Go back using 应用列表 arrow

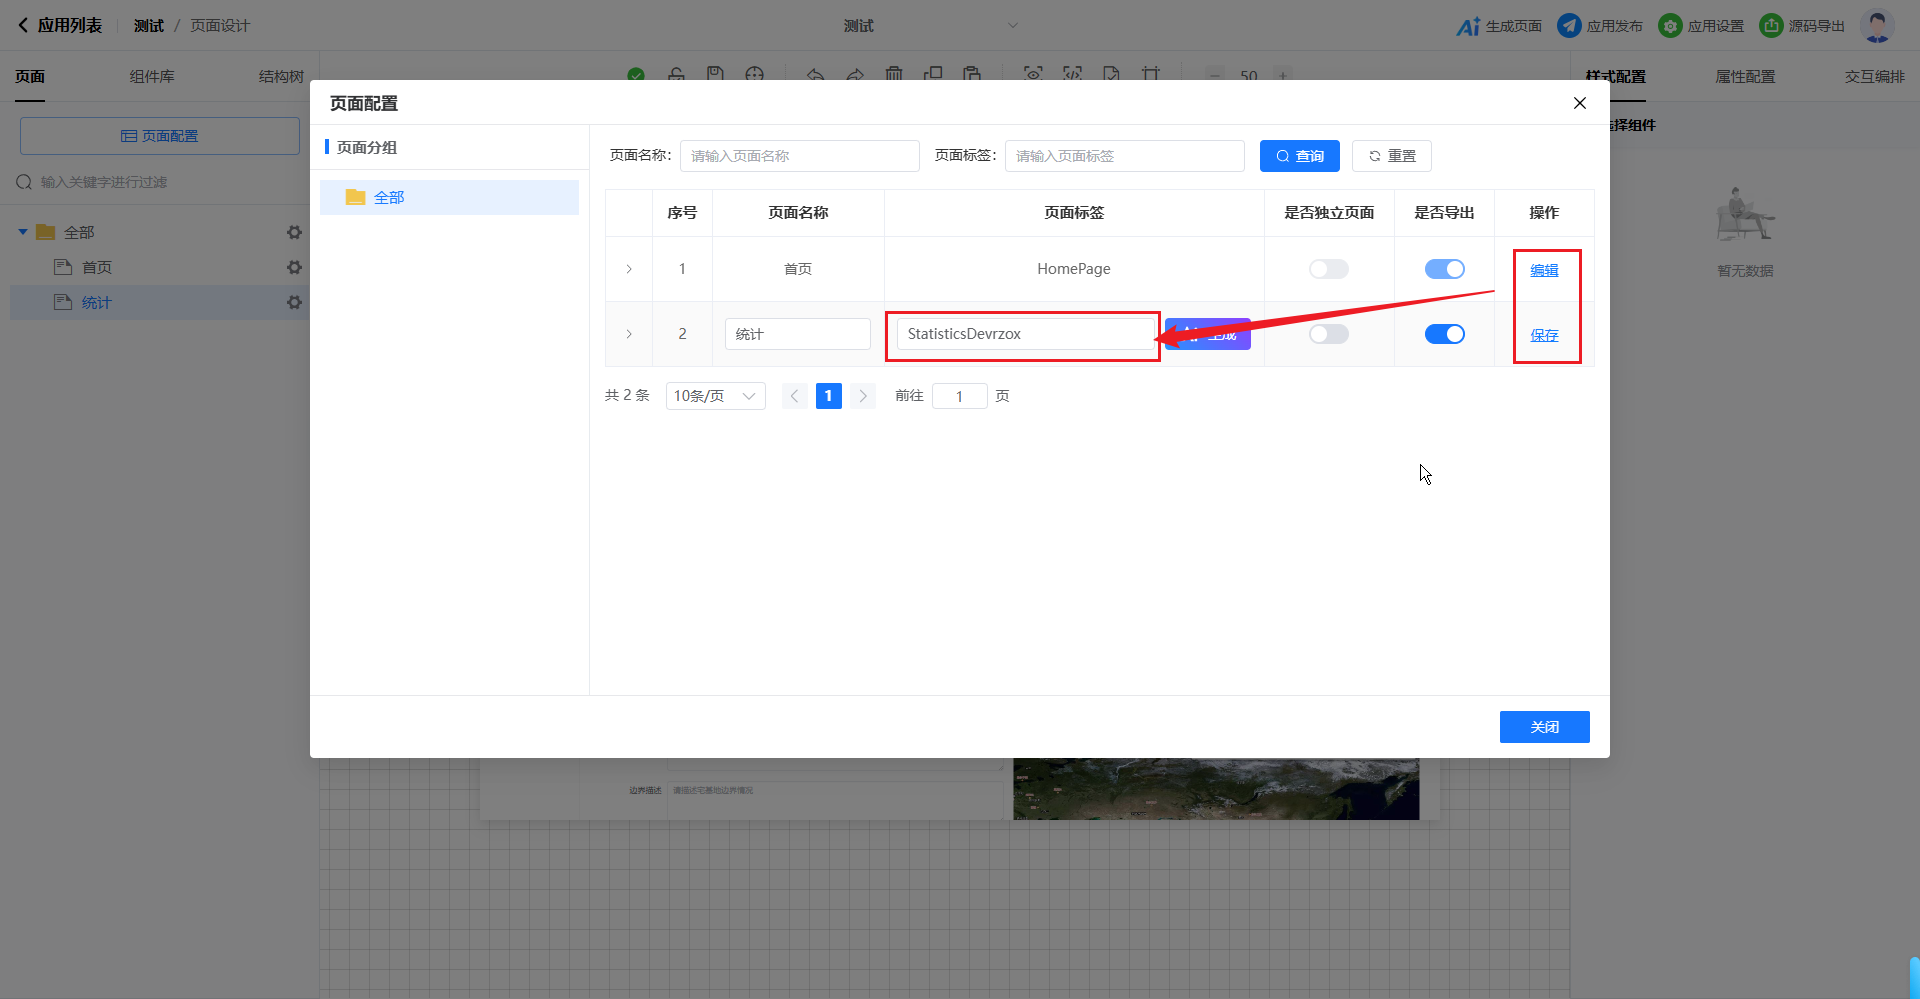point(23,26)
